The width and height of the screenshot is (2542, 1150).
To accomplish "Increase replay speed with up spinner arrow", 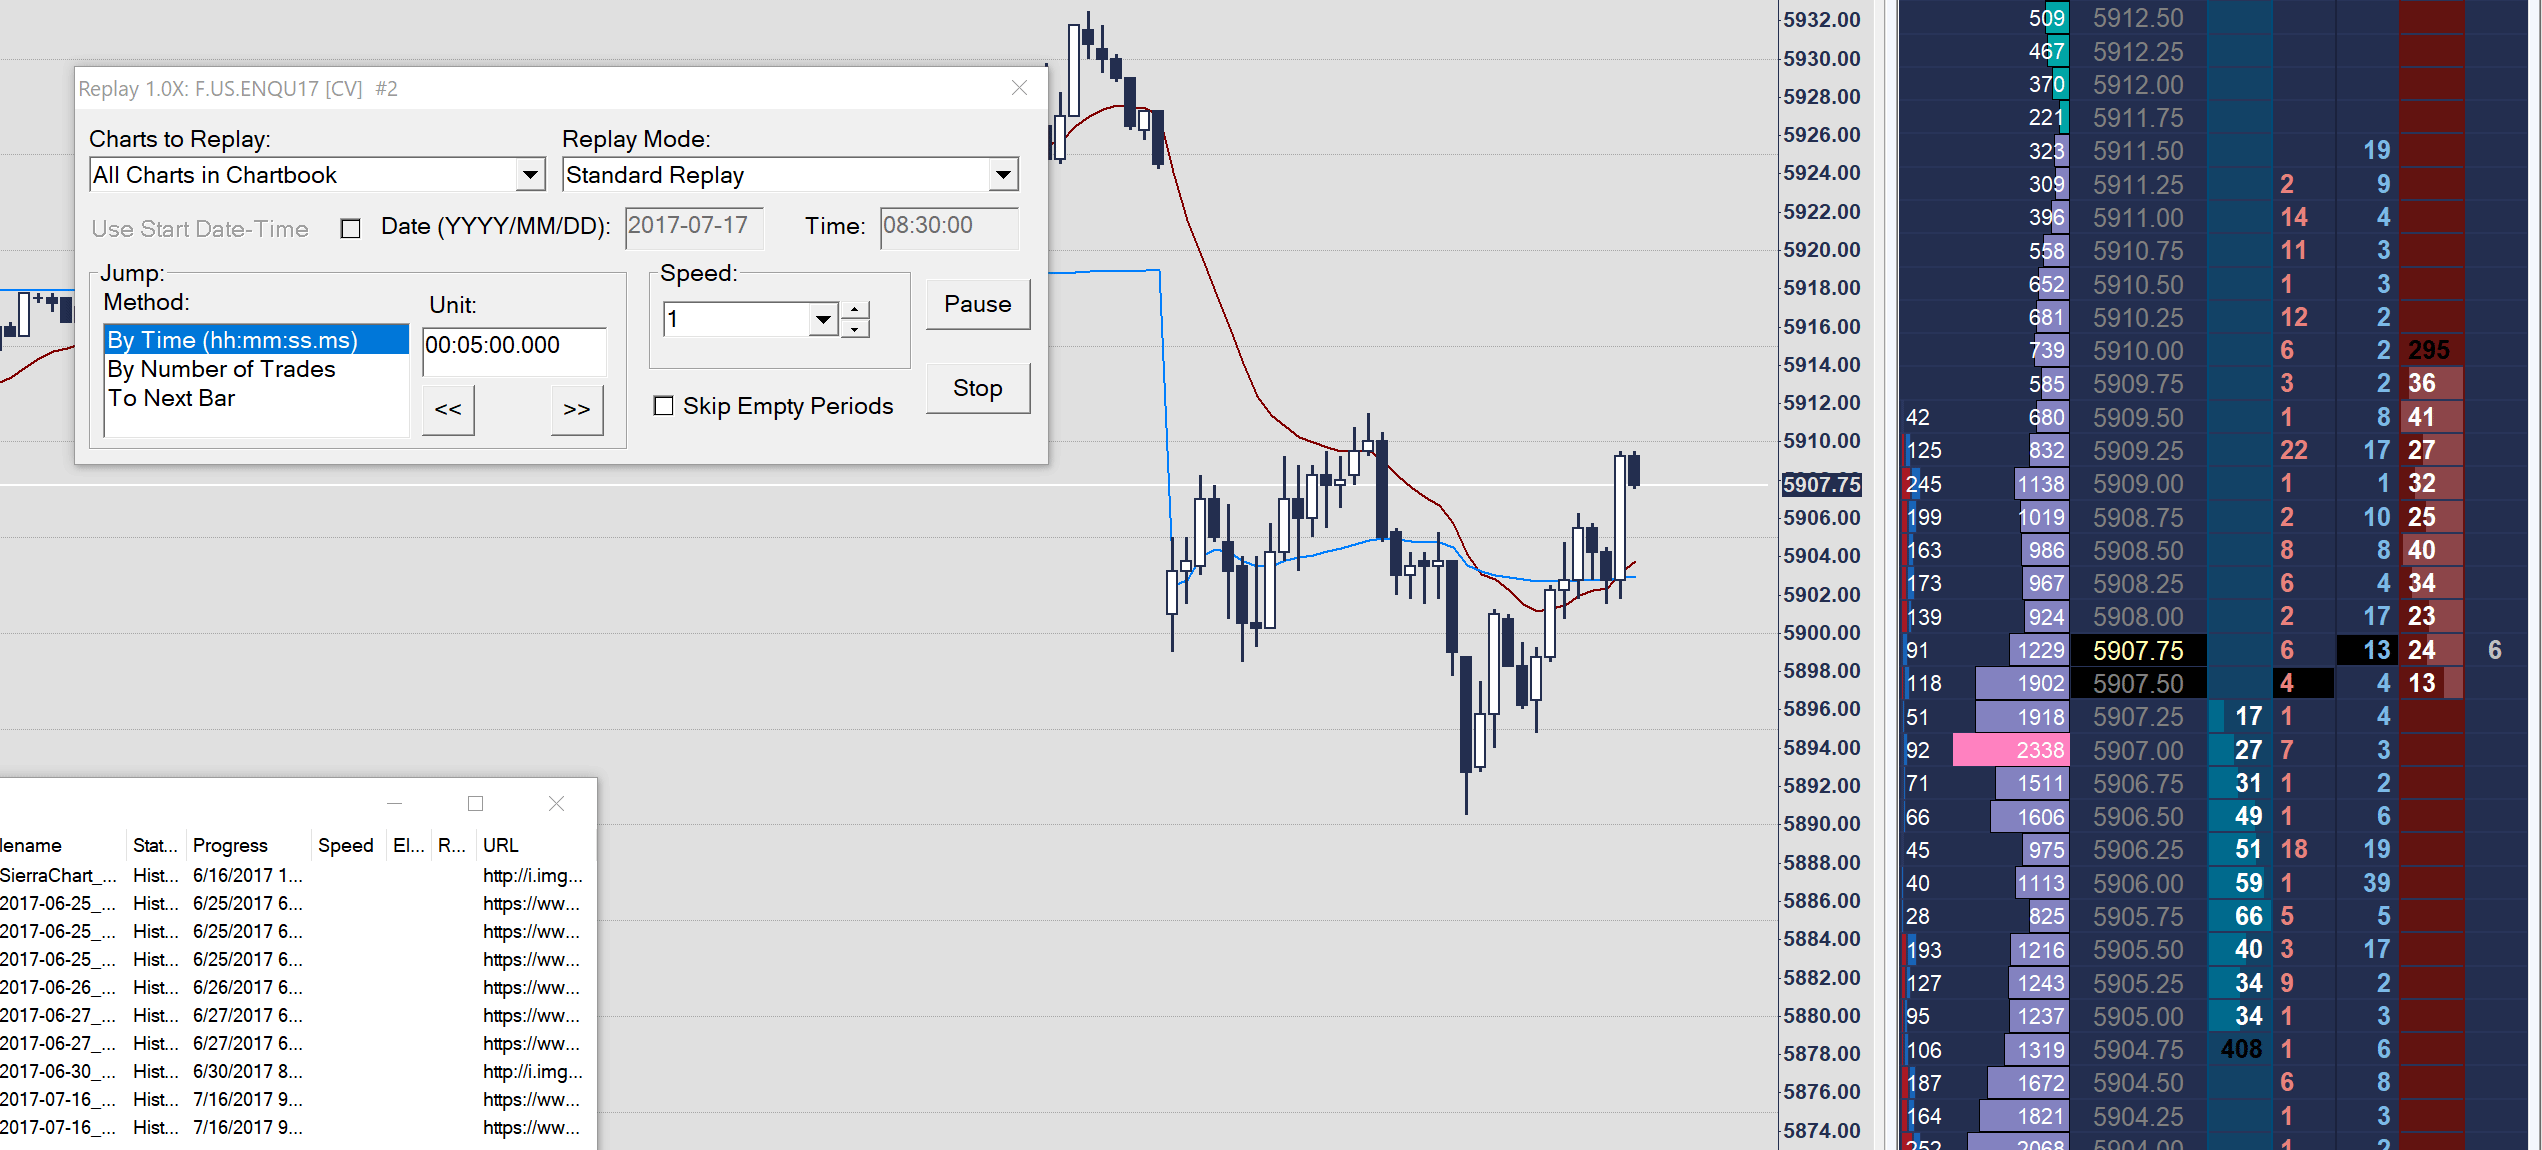I will 855,310.
